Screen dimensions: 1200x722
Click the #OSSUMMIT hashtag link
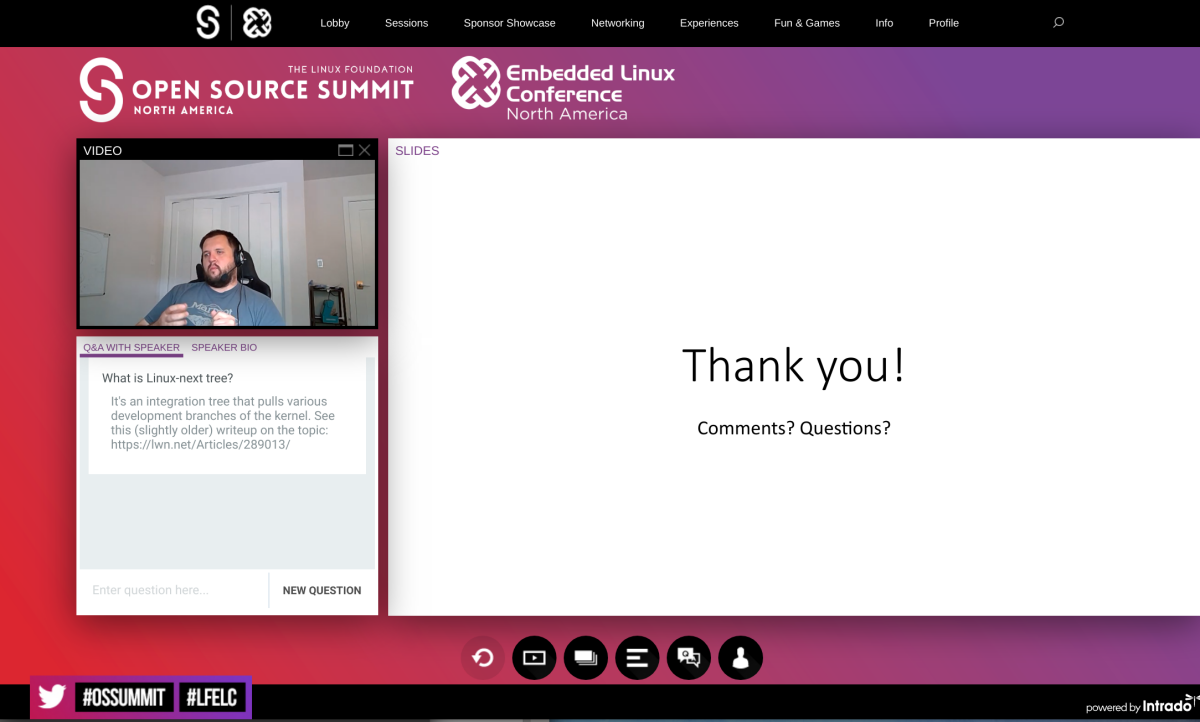tap(124, 697)
